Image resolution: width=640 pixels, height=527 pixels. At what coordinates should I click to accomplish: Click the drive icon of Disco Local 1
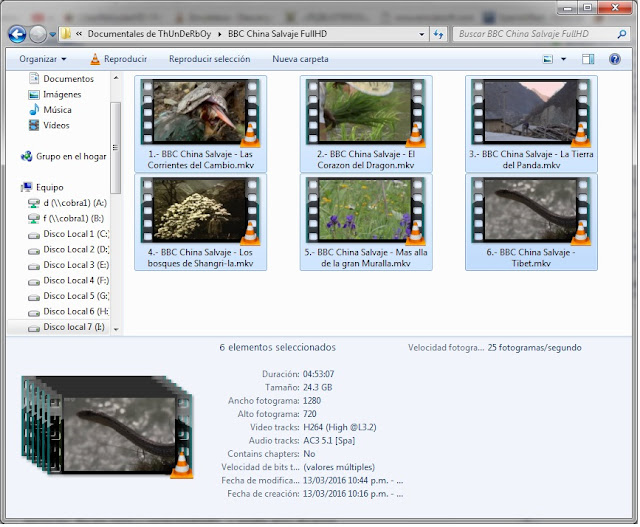tap(34, 235)
